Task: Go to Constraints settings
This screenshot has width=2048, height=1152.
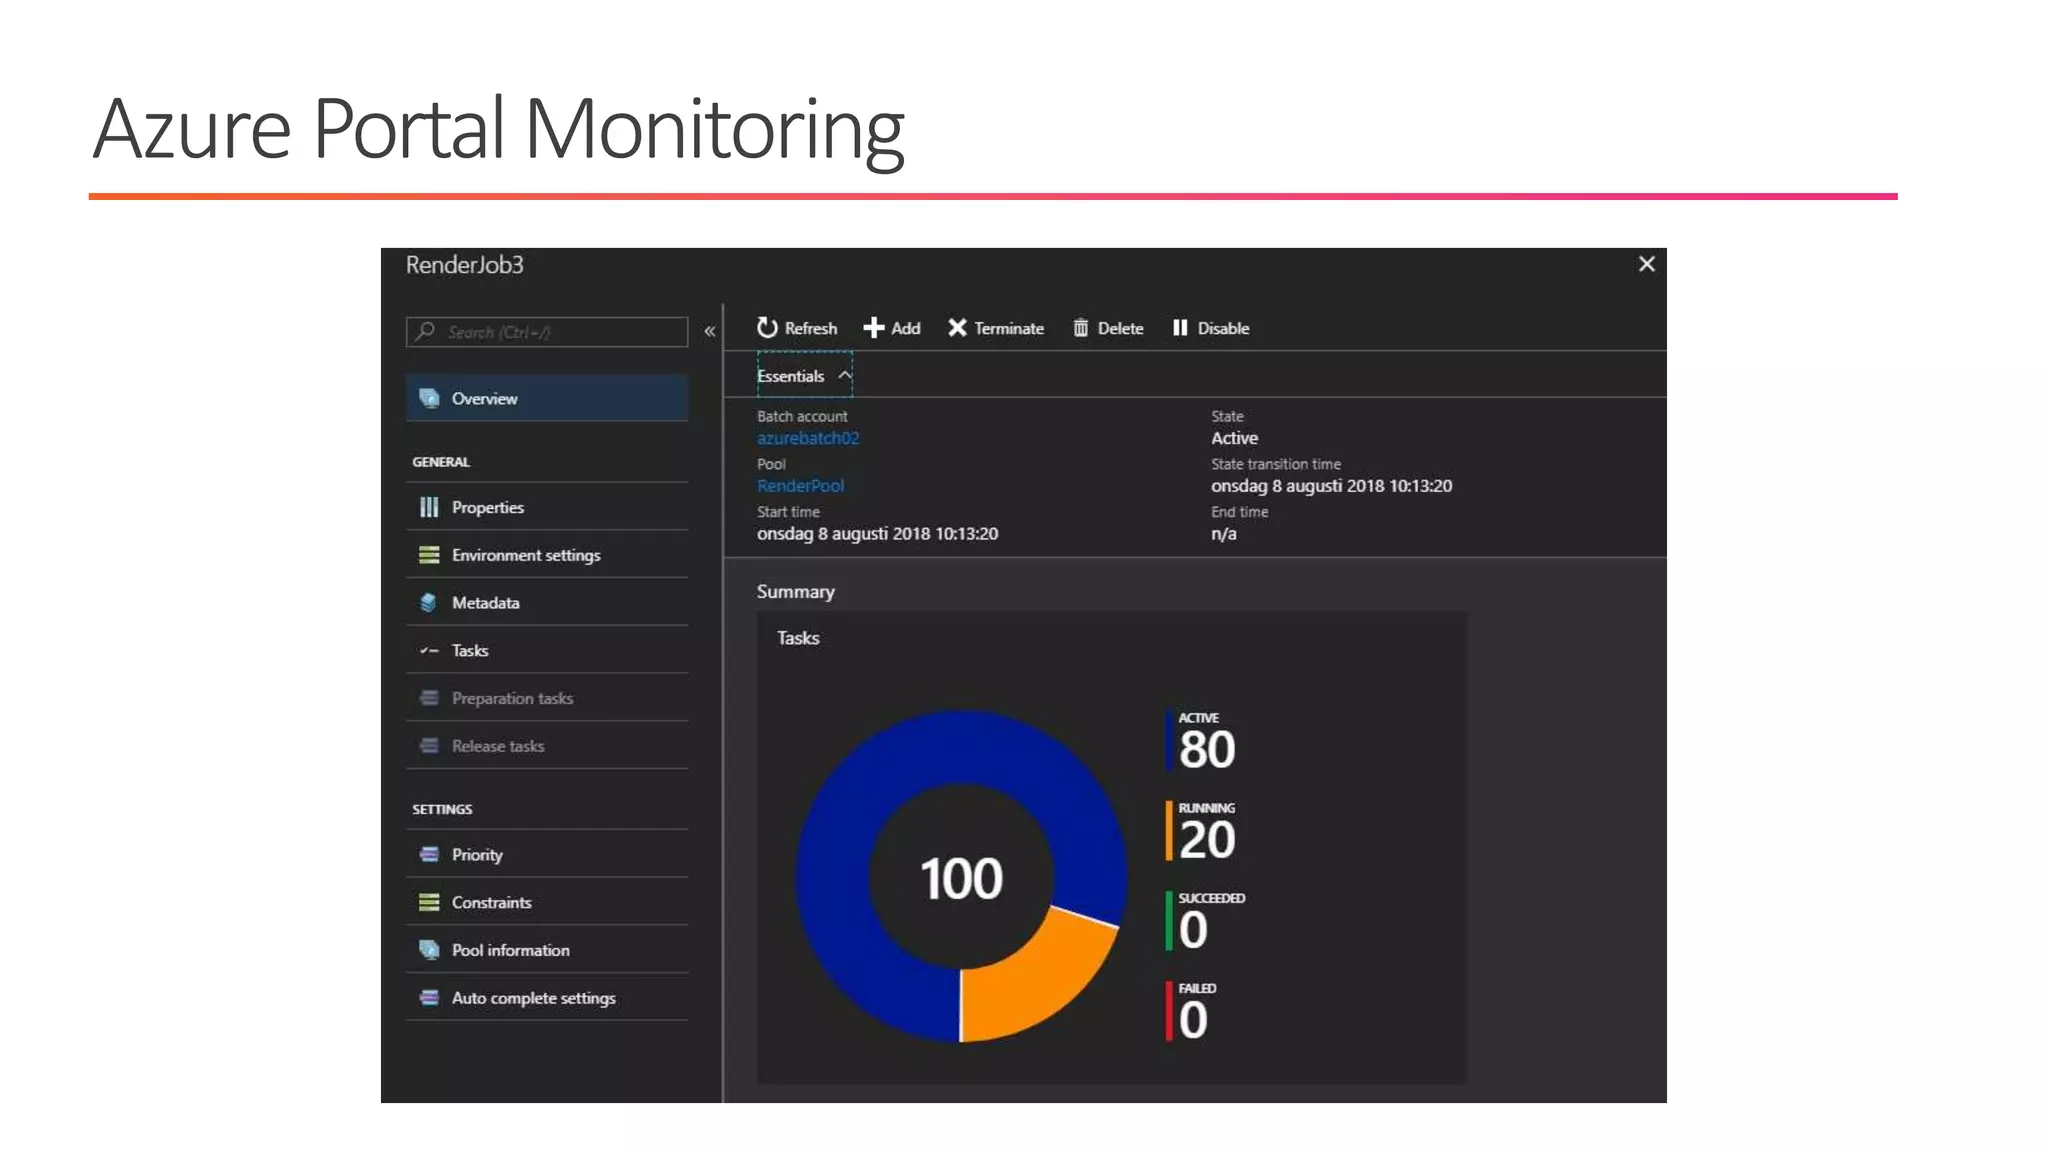Action: [x=491, y=903]
